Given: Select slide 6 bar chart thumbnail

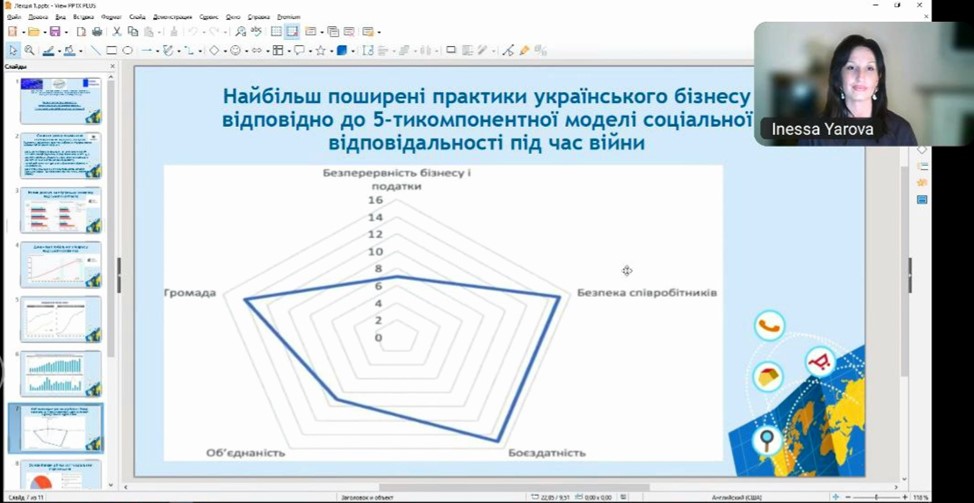Looking at the screenshot, I should click(x=61, y=373).
